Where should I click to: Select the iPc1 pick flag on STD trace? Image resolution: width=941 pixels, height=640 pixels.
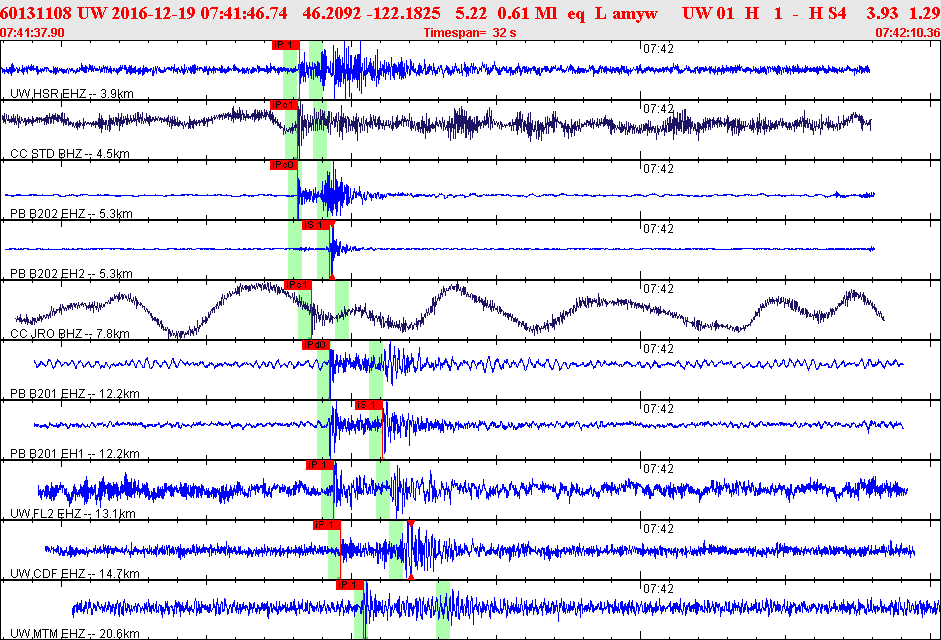pyautogui.click(x=284, y=105)
